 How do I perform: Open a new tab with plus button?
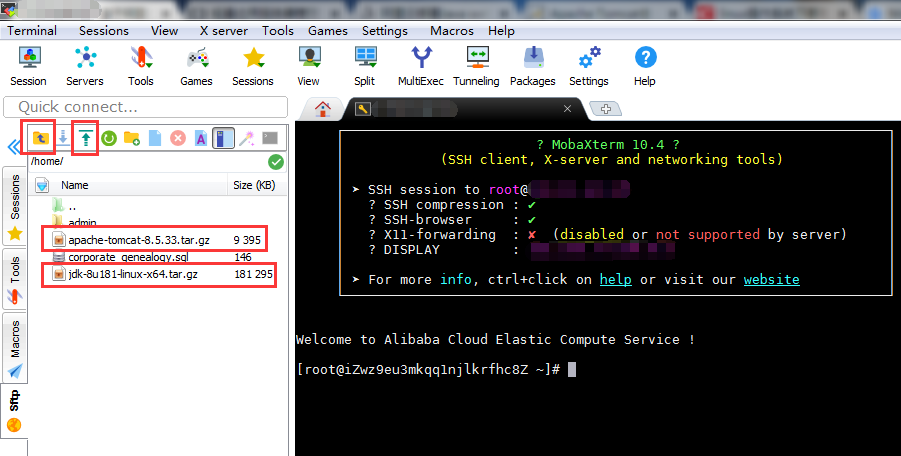pyautogui.click(x=605, y=108)
